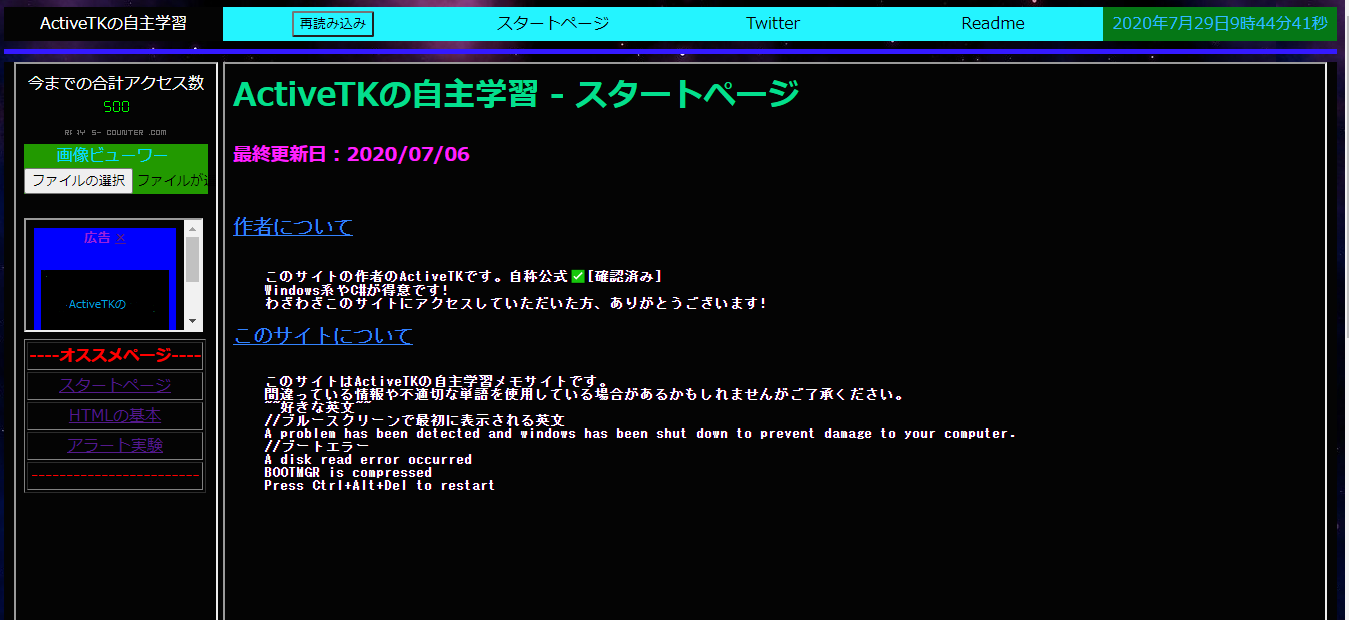The image size is (1349, 620).
Task: Click the ファイルの選択 file chooser button
Action: 78,181
